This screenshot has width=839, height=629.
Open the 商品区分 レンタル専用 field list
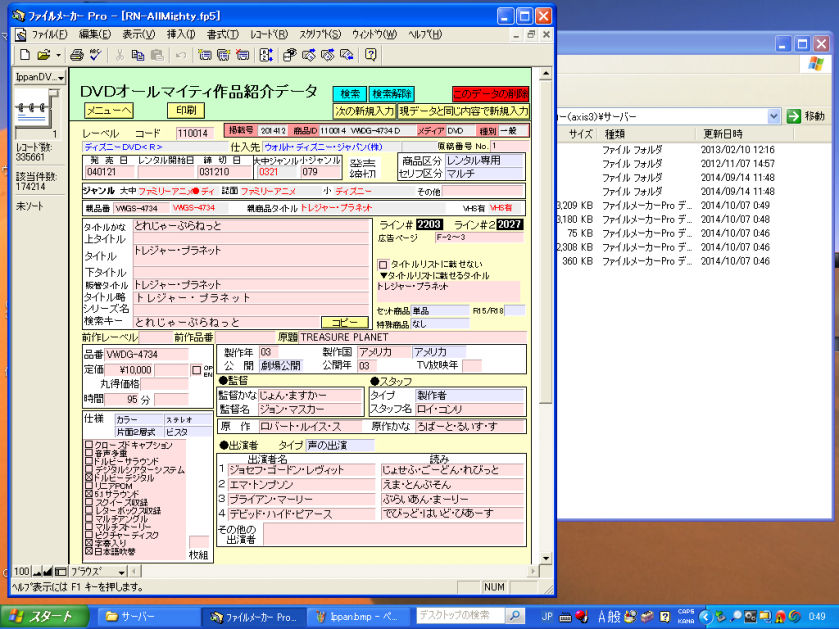(x=484, y=160)
